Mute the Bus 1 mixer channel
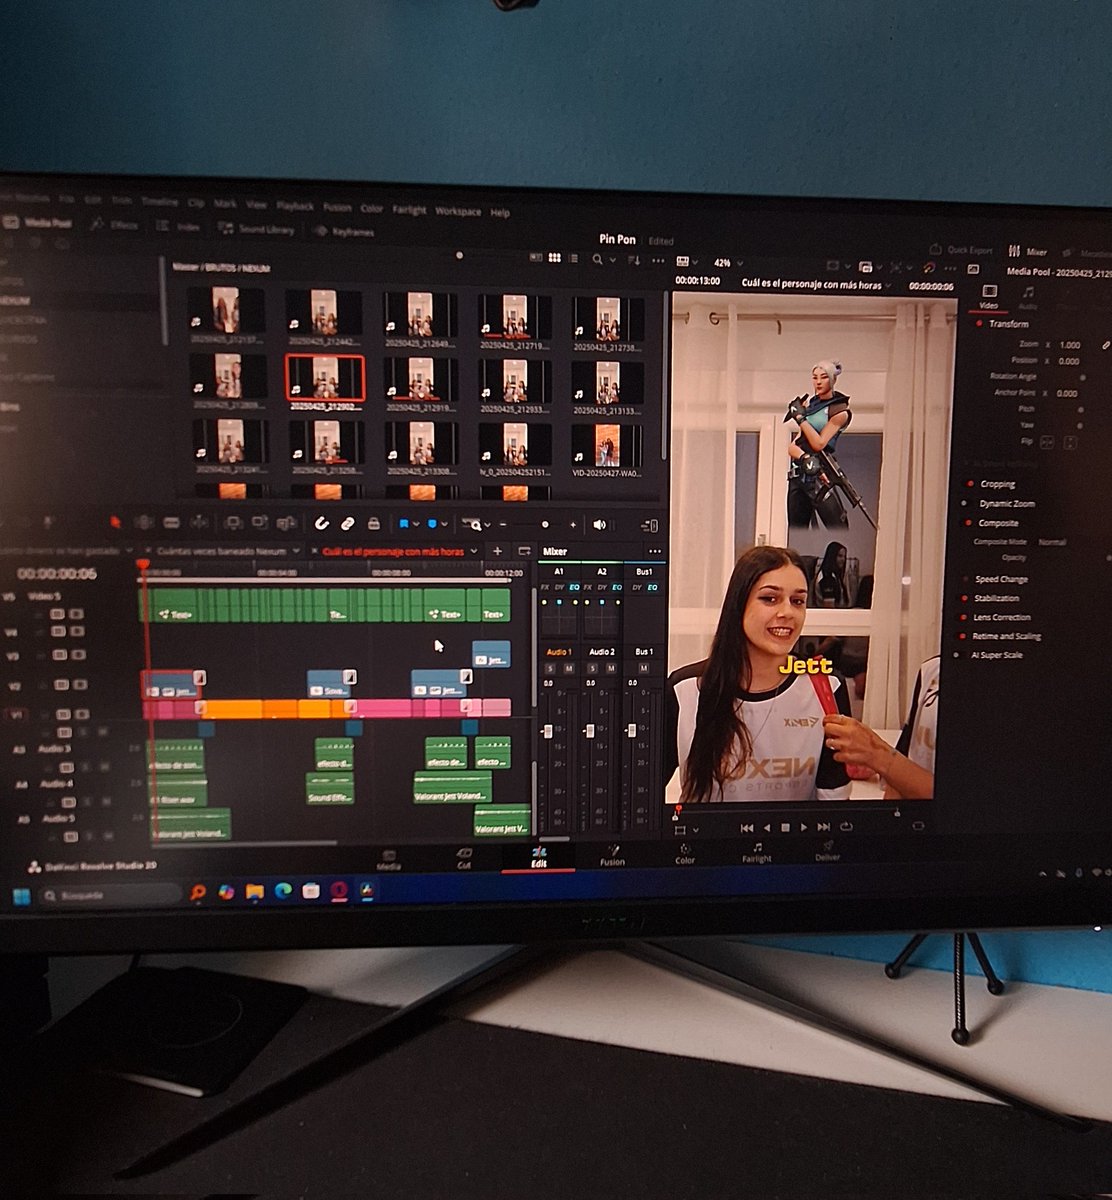The image size is (1112, 1200). [x=645, y=668]
